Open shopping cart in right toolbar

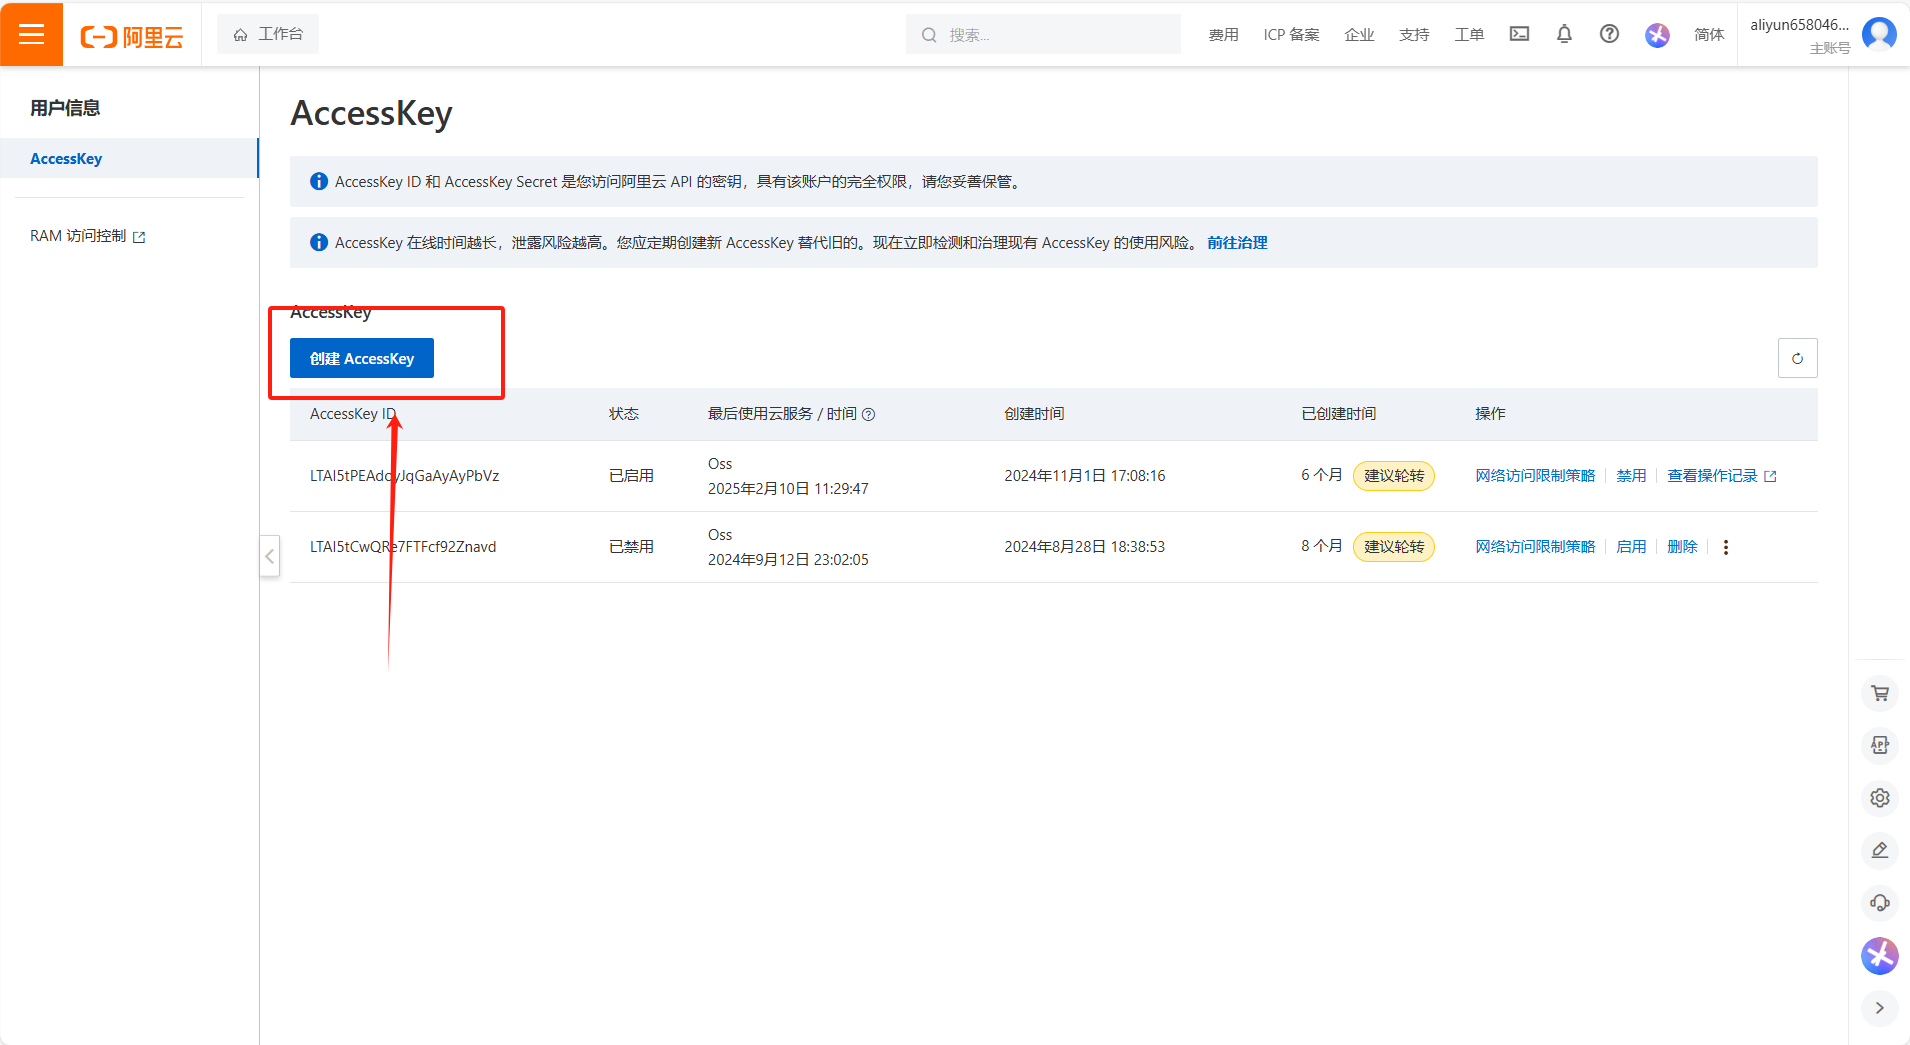(1880, 693)
